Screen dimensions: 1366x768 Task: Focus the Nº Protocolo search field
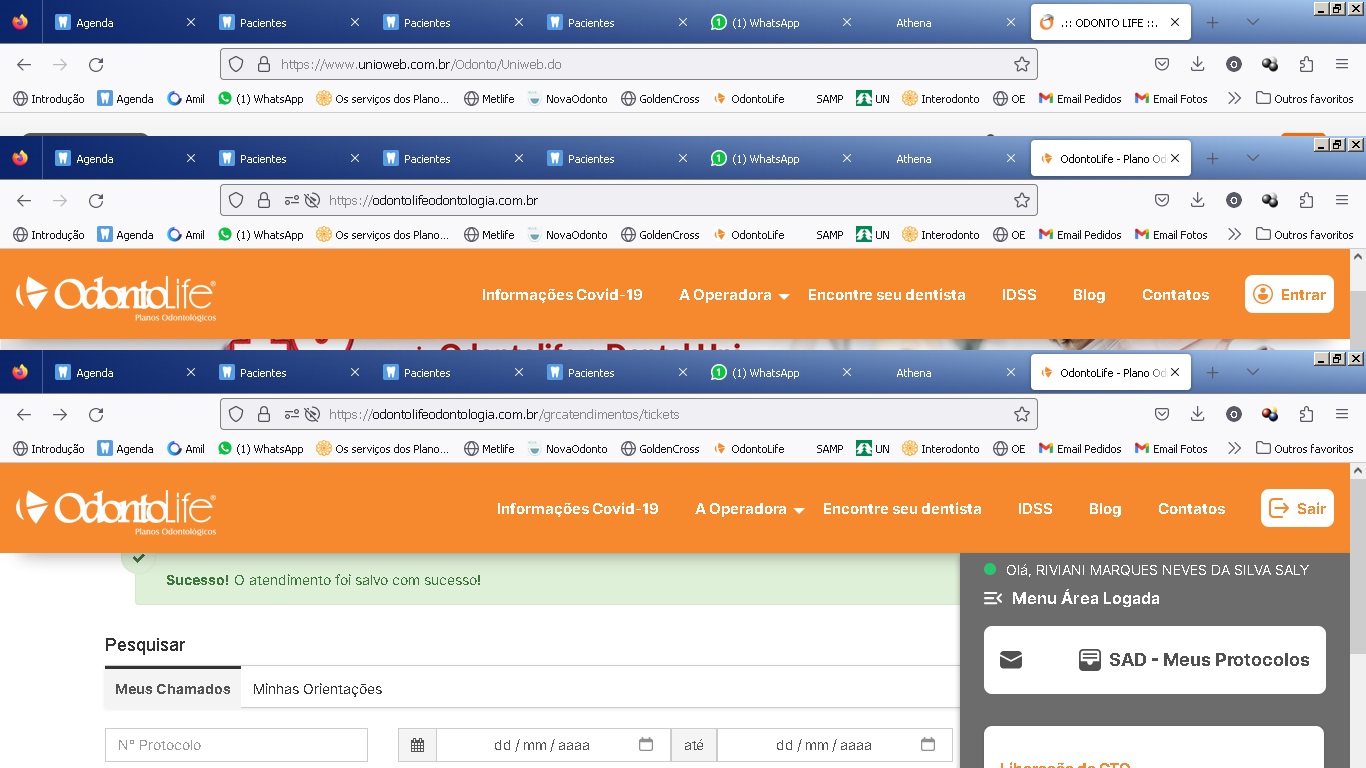click(x=236, y=745)
